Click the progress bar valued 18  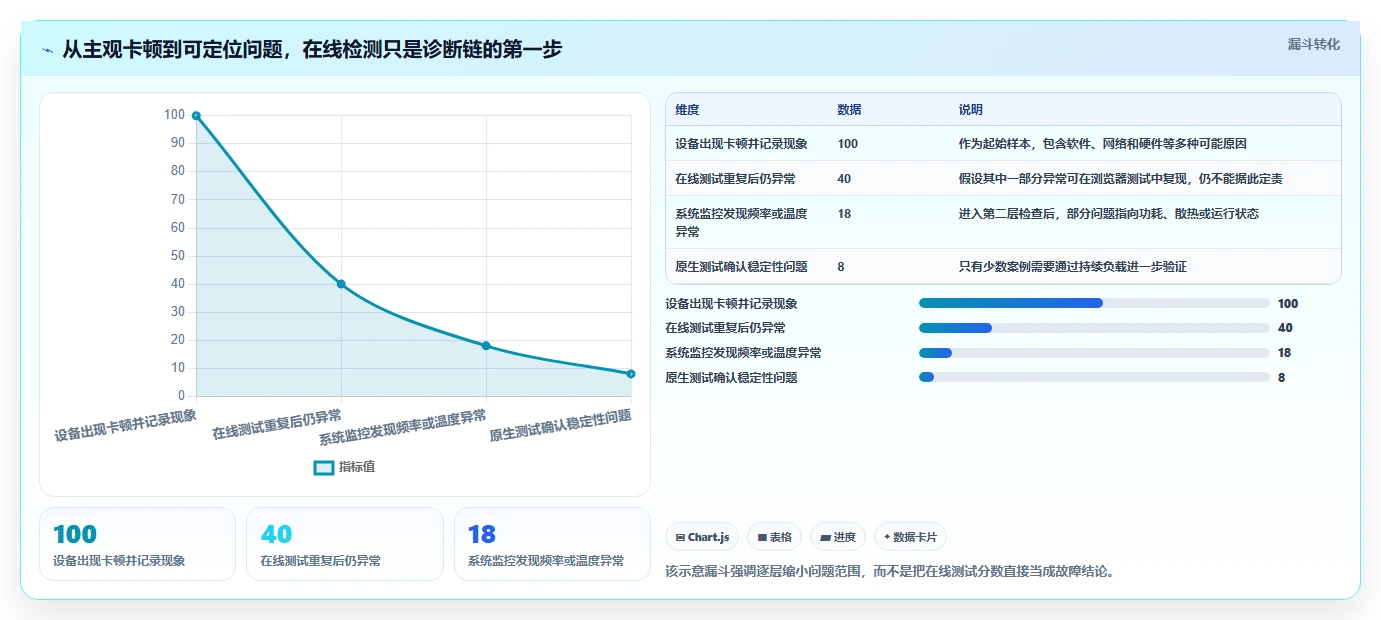tap(1094, 353)
